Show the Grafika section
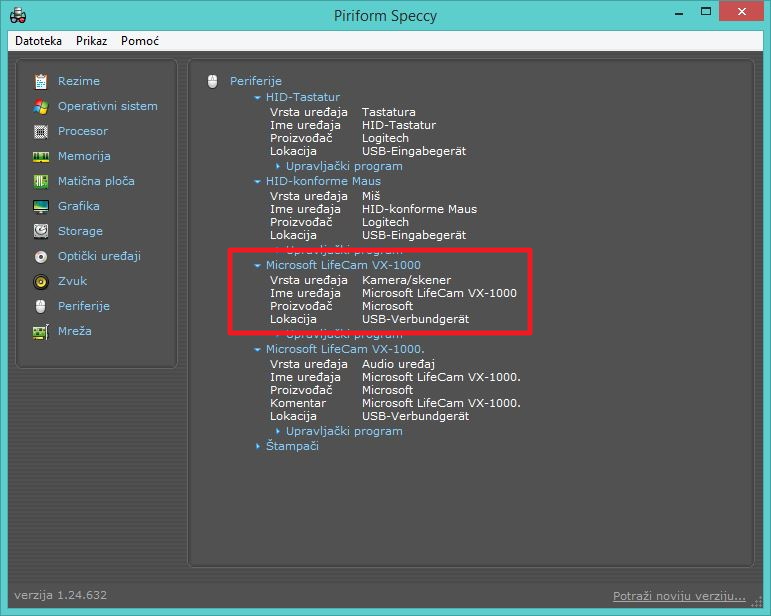 (79, 206)
